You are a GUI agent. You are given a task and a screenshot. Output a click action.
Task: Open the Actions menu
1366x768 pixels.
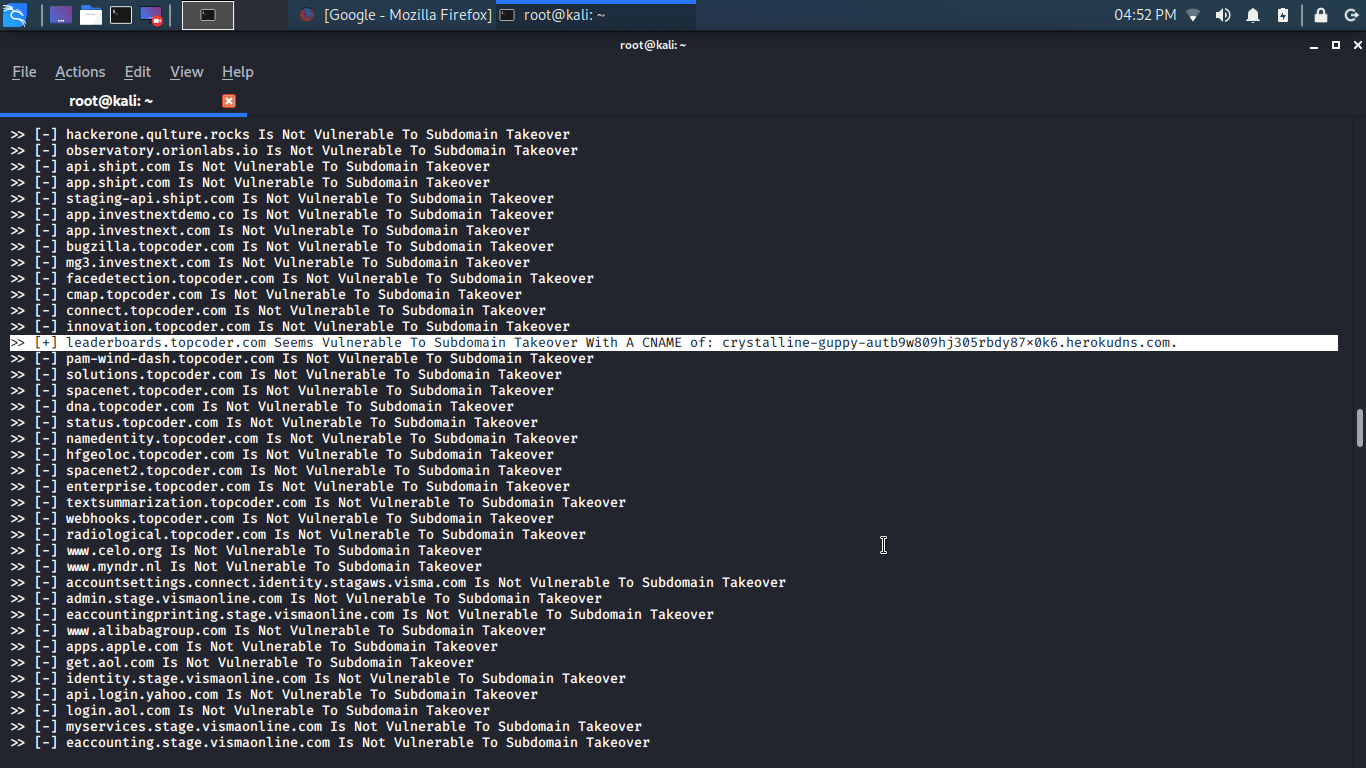(80, 72)
